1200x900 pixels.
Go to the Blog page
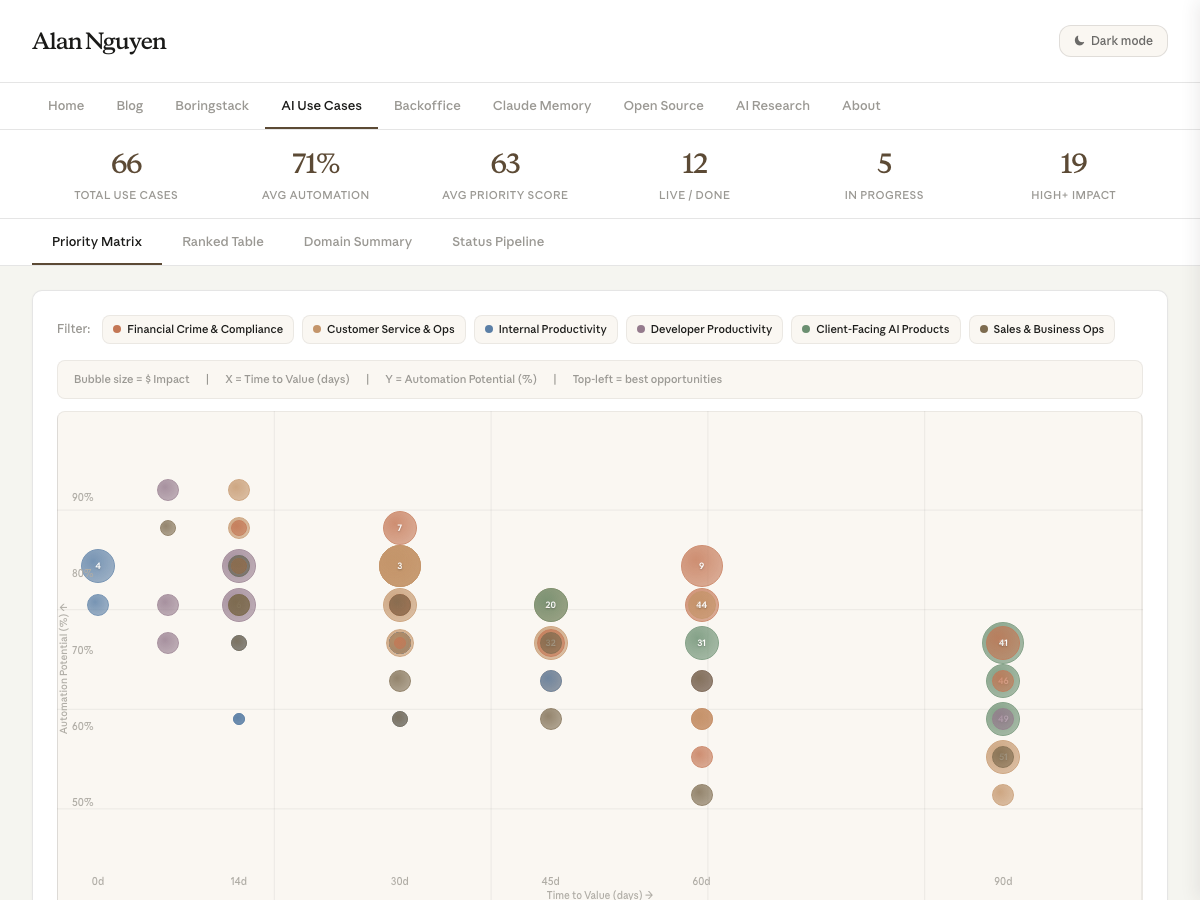130,105
